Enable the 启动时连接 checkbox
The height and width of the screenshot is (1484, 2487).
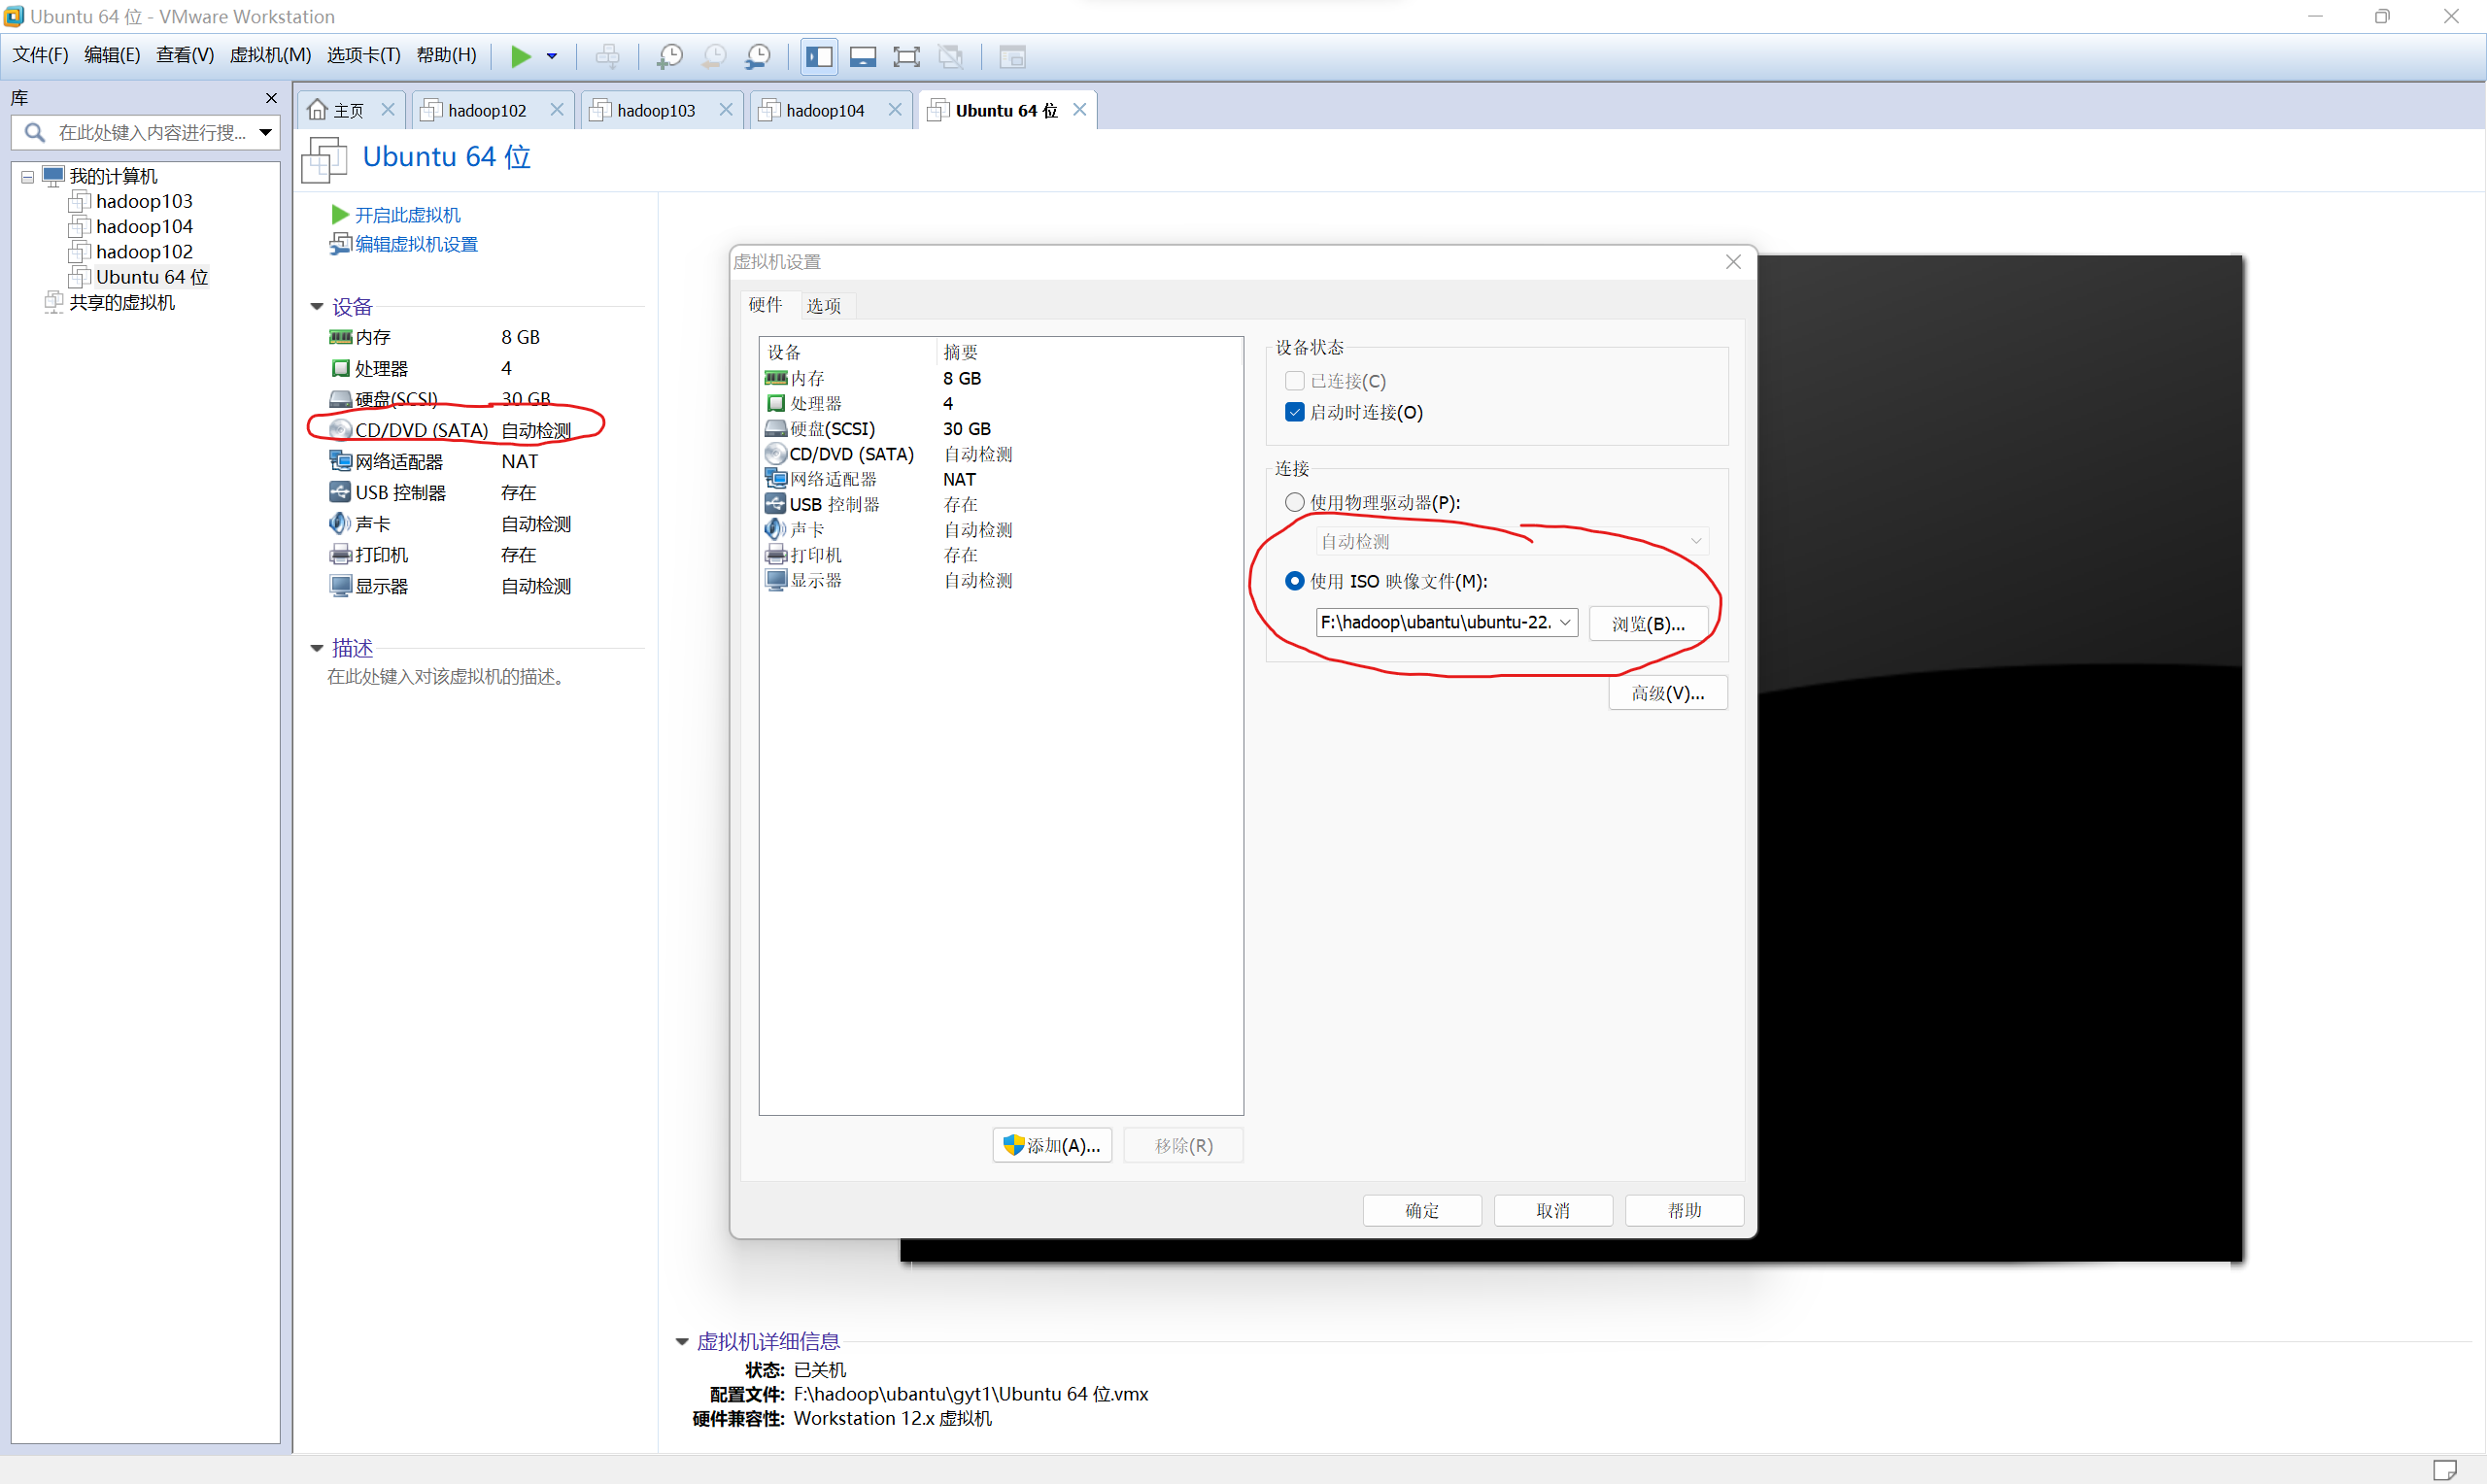(1295, 412)
